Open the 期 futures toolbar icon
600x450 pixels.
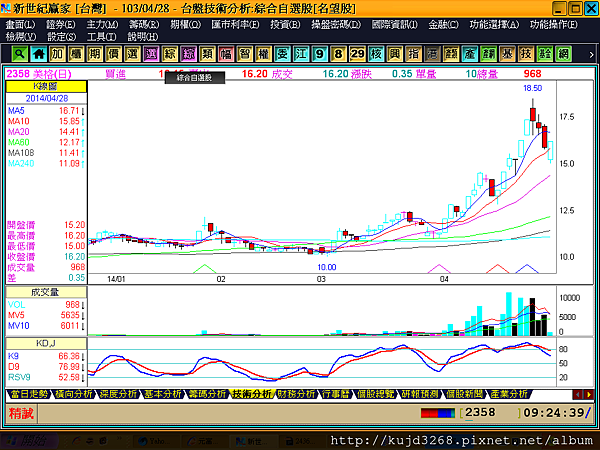click(95, 54)
